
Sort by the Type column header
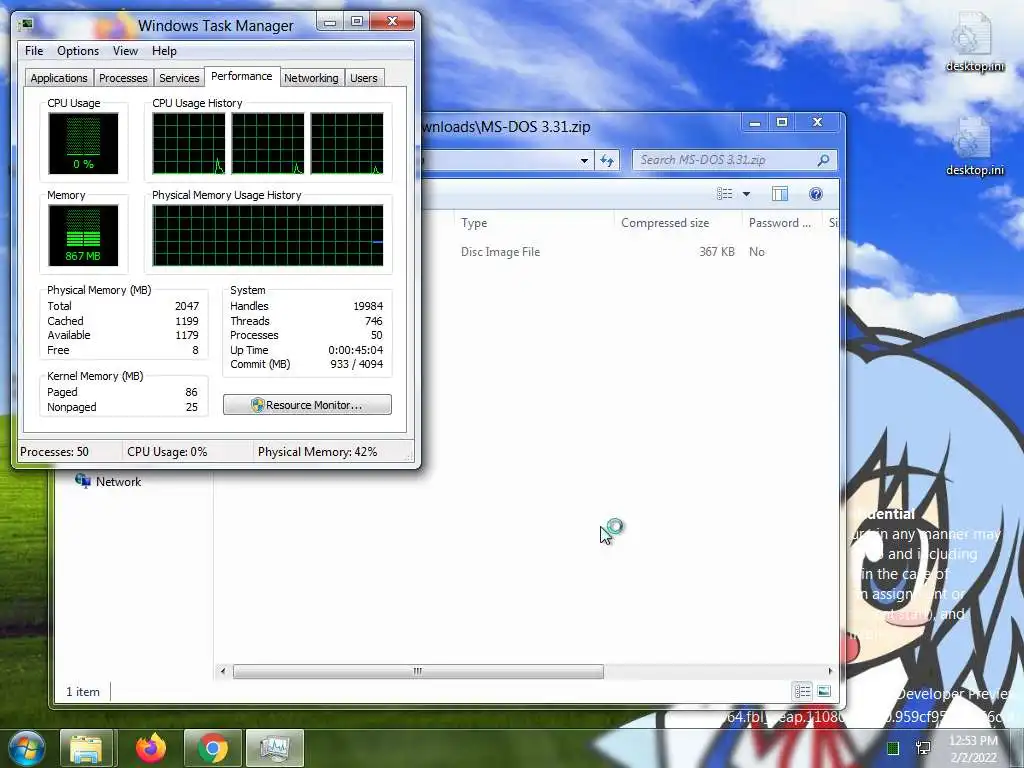click(x=534, y=223)
